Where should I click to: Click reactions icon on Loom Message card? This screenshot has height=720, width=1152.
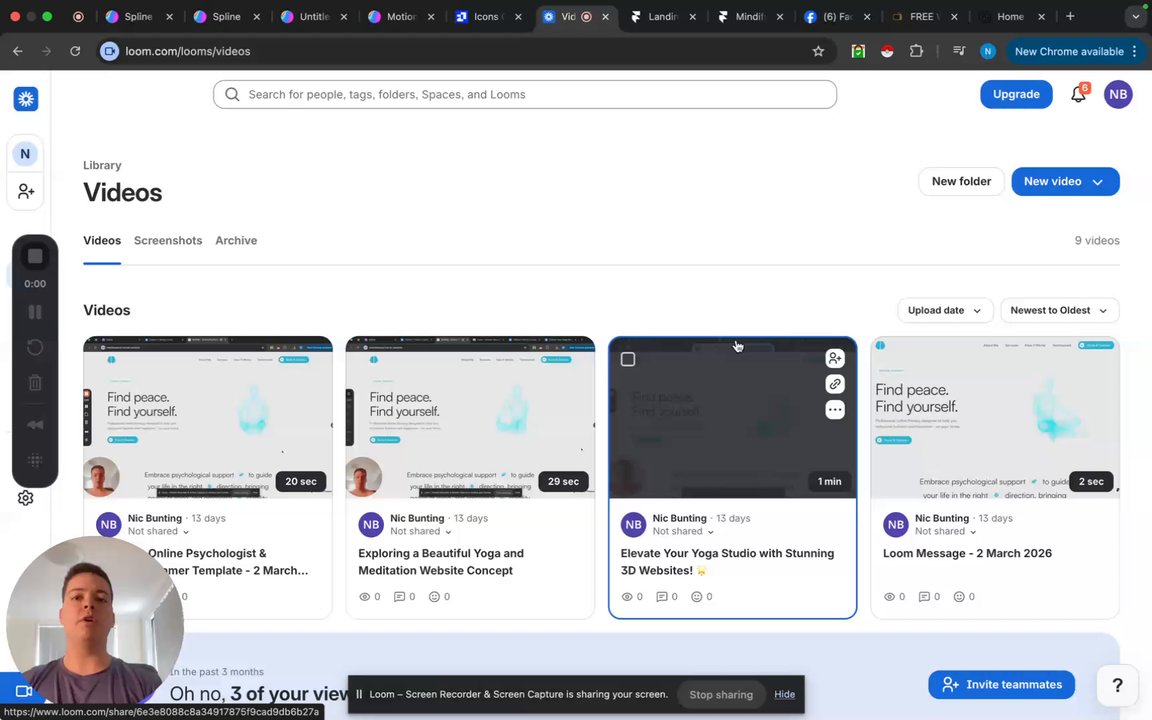(x=959, y=597)
